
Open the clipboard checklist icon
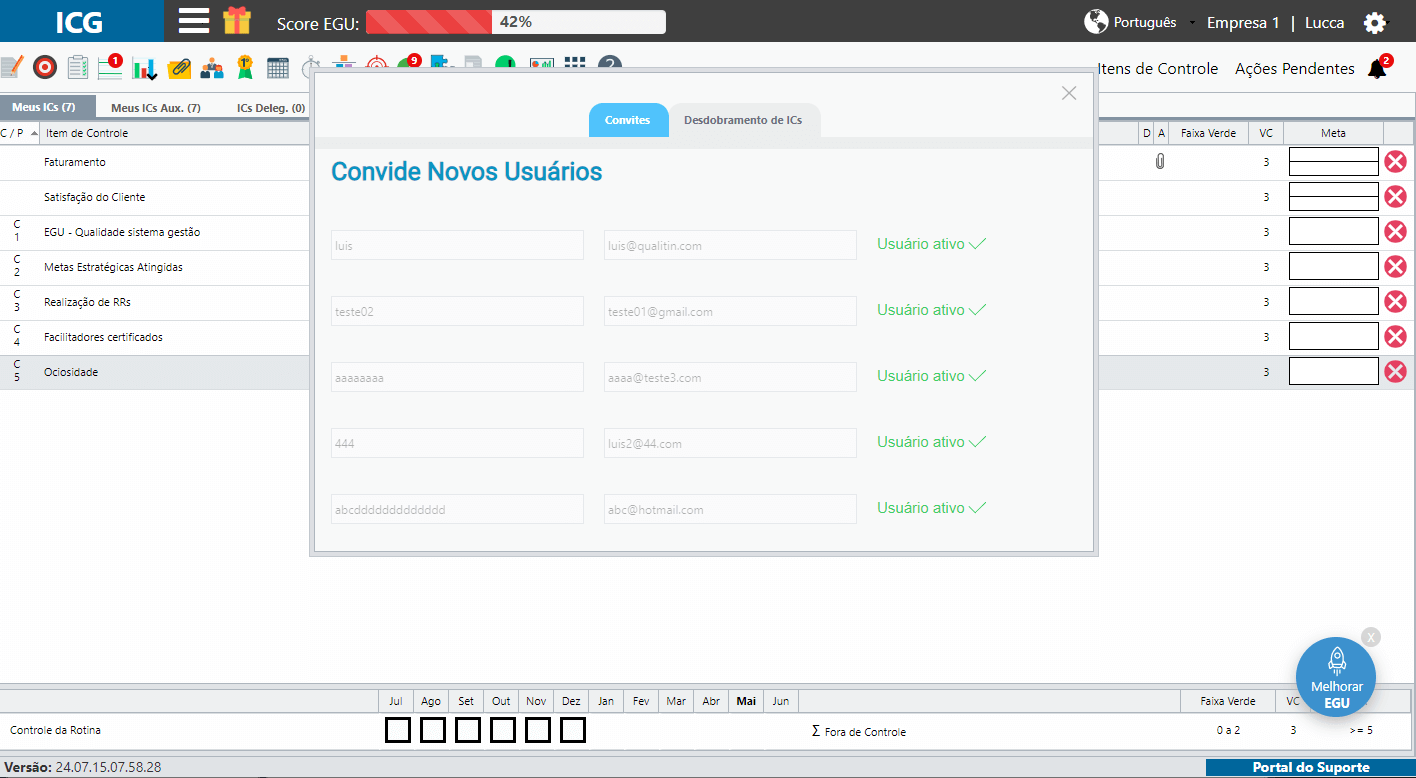78,67
